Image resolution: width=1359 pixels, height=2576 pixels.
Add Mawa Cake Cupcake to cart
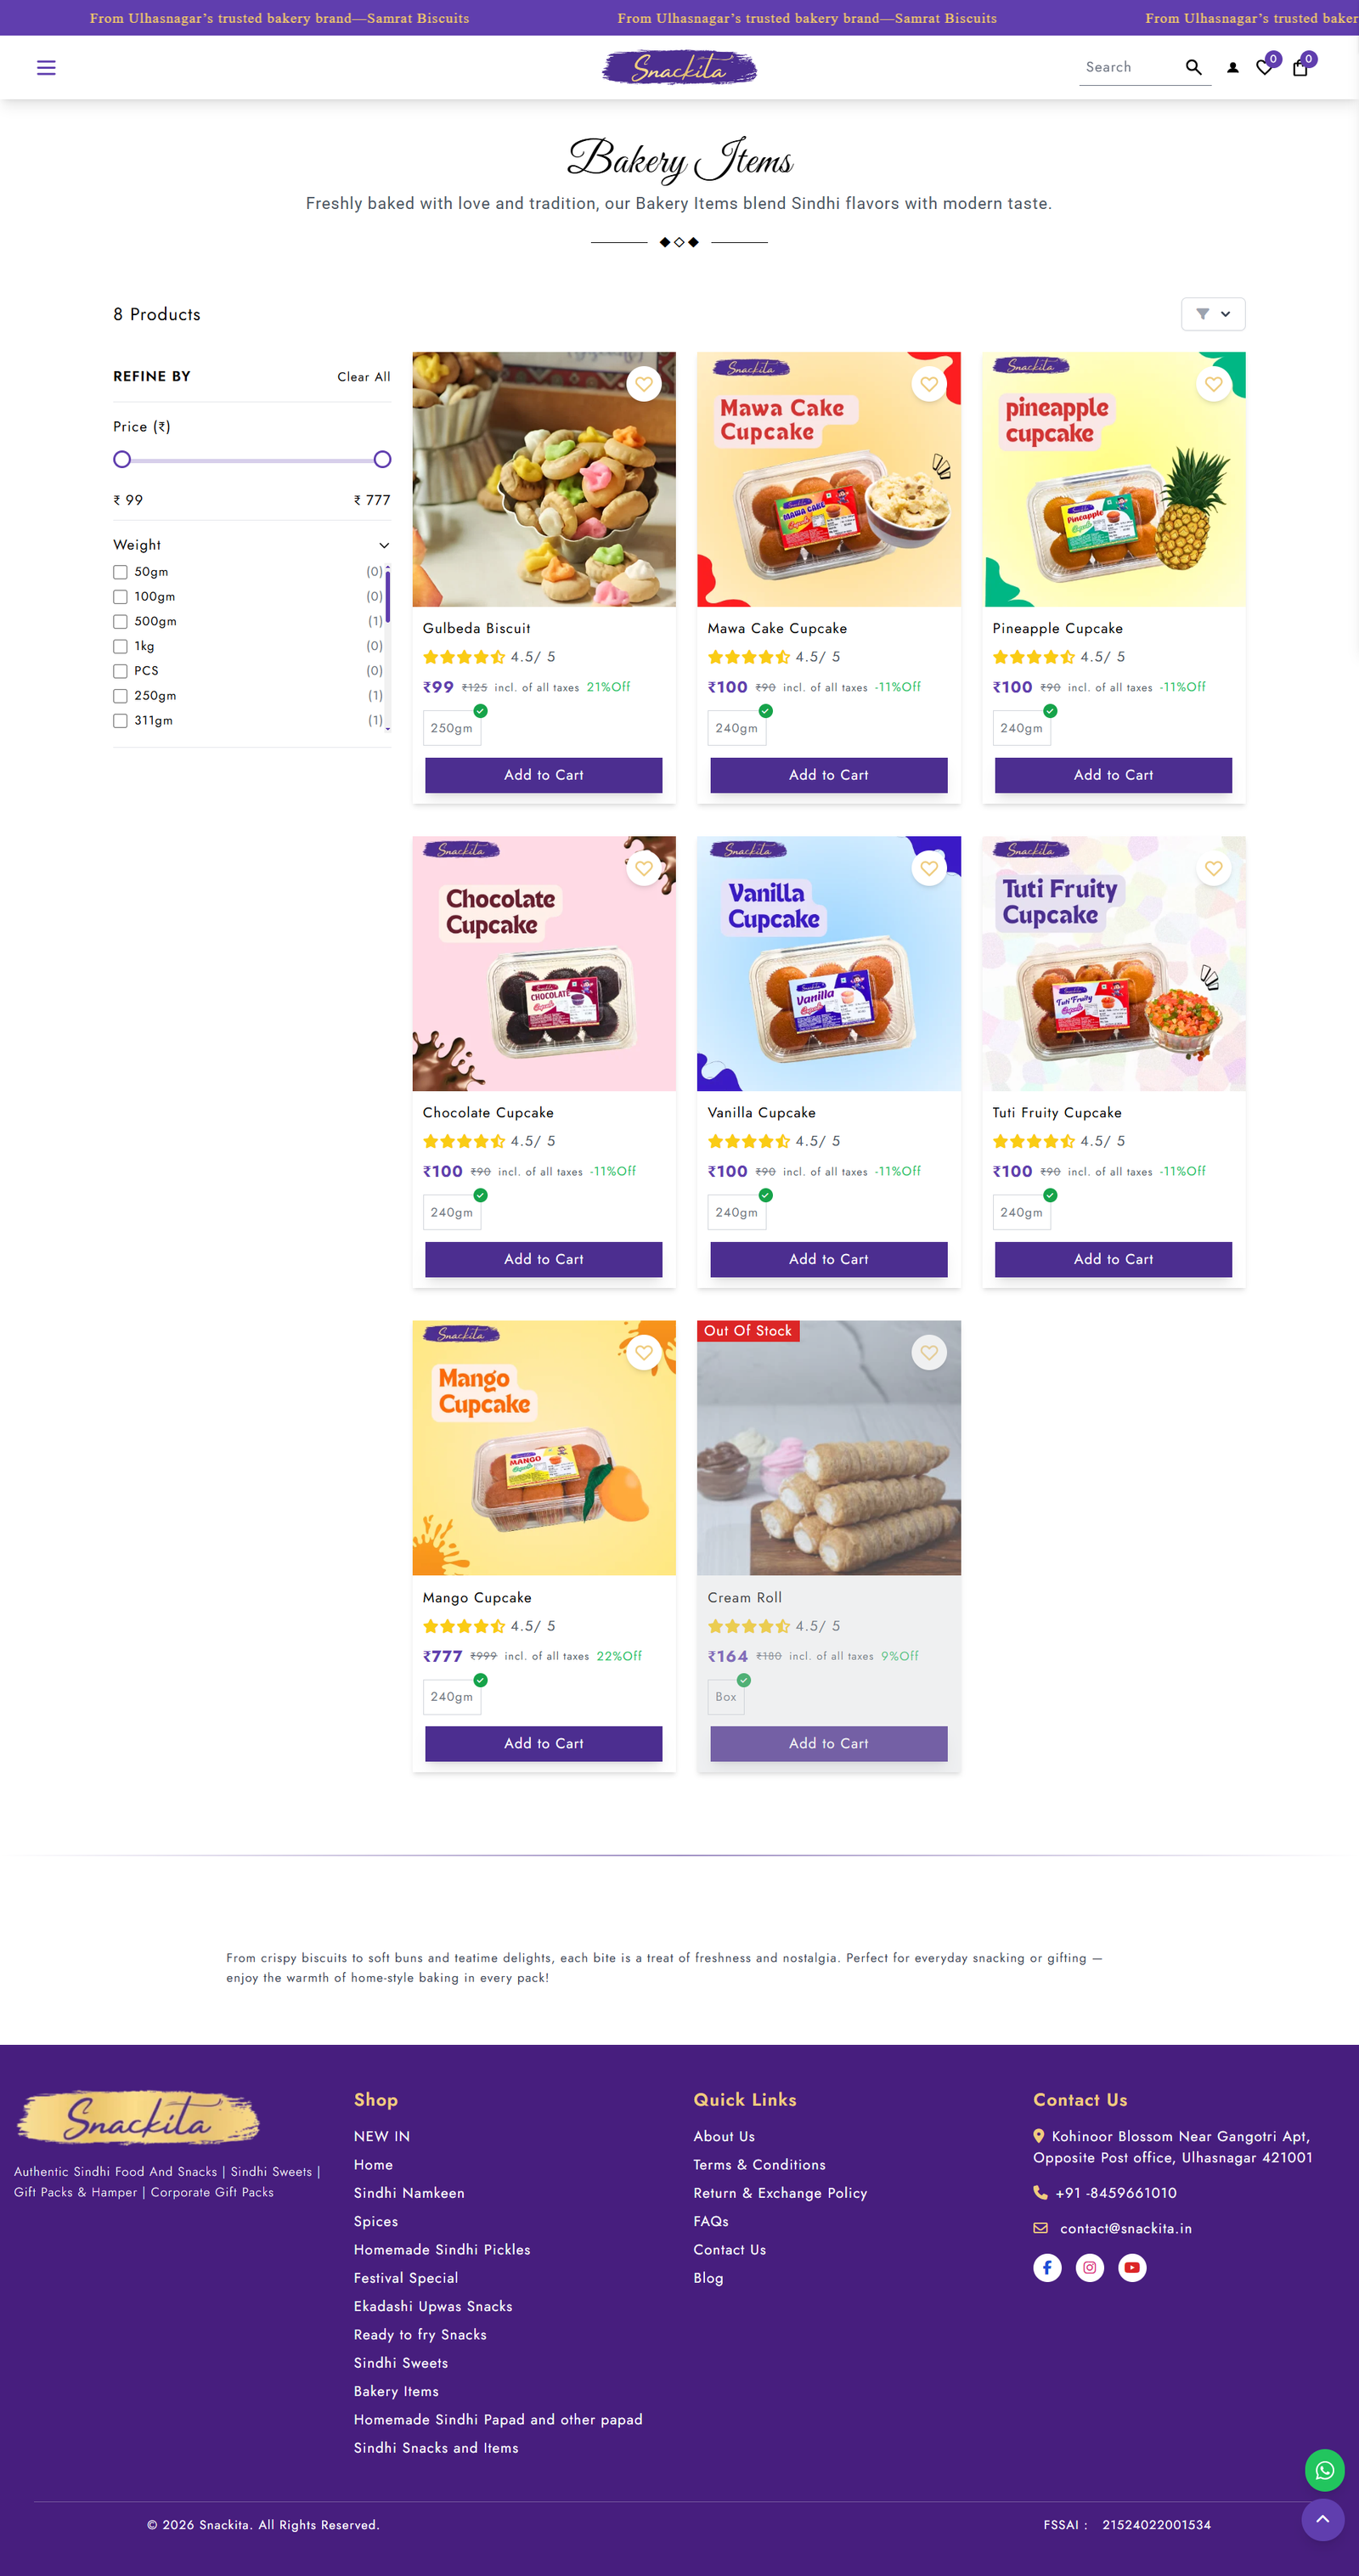click(x=828, y=775)
